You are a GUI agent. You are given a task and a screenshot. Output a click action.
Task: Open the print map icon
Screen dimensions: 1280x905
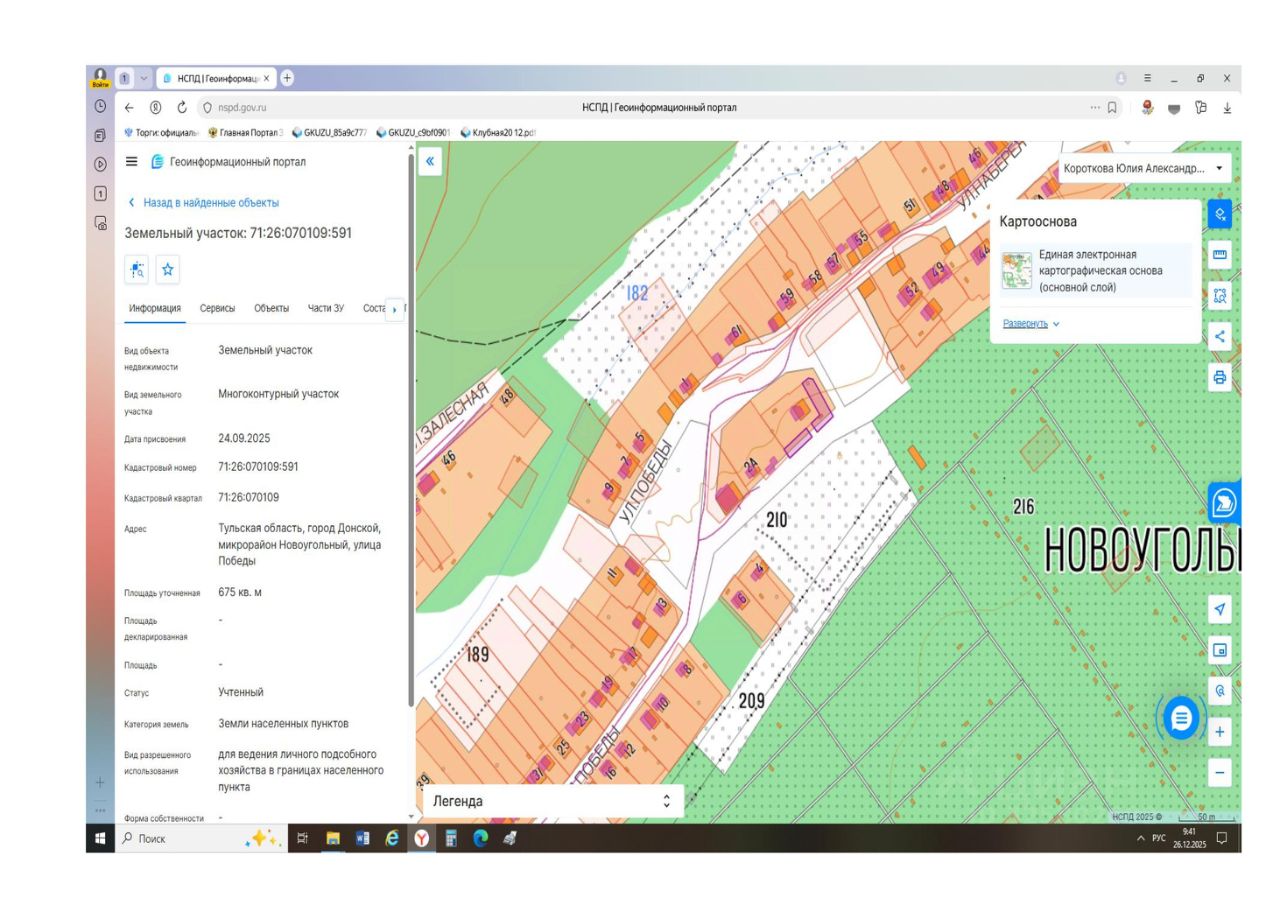tap(1219, 377)
